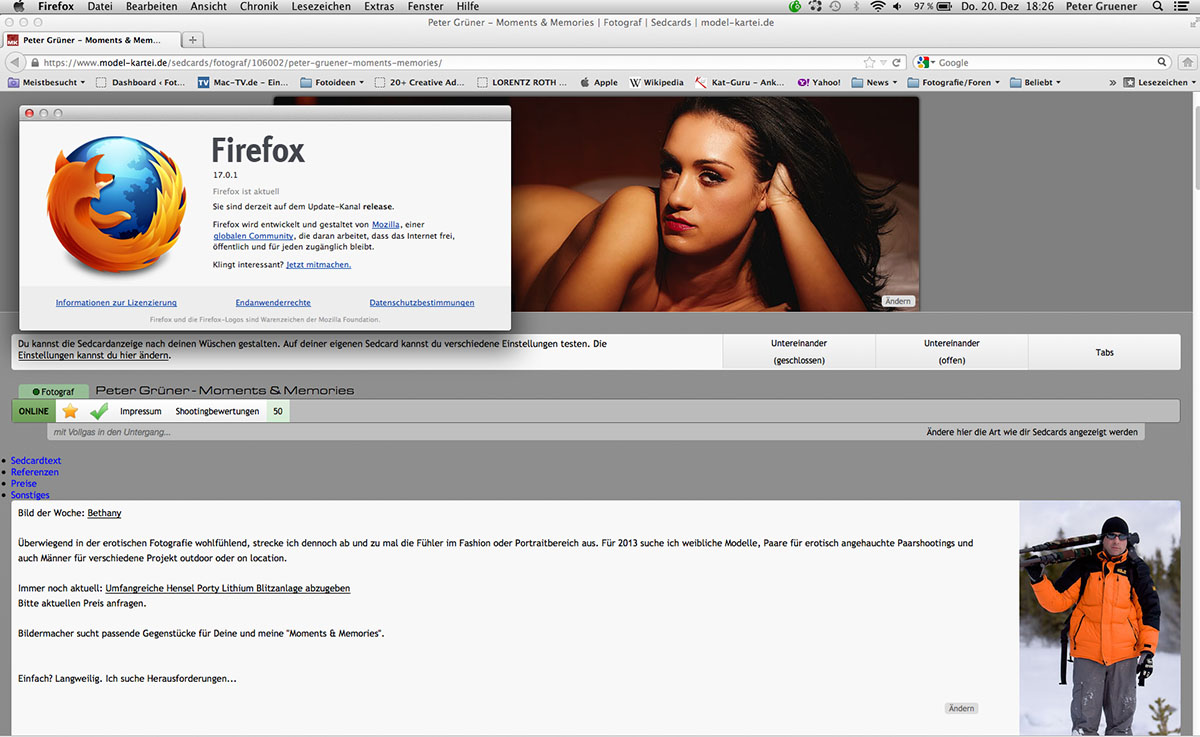Click the photographer portrait thumbnail in orange jacket

pyautogui.click(x=1101, y=618)
